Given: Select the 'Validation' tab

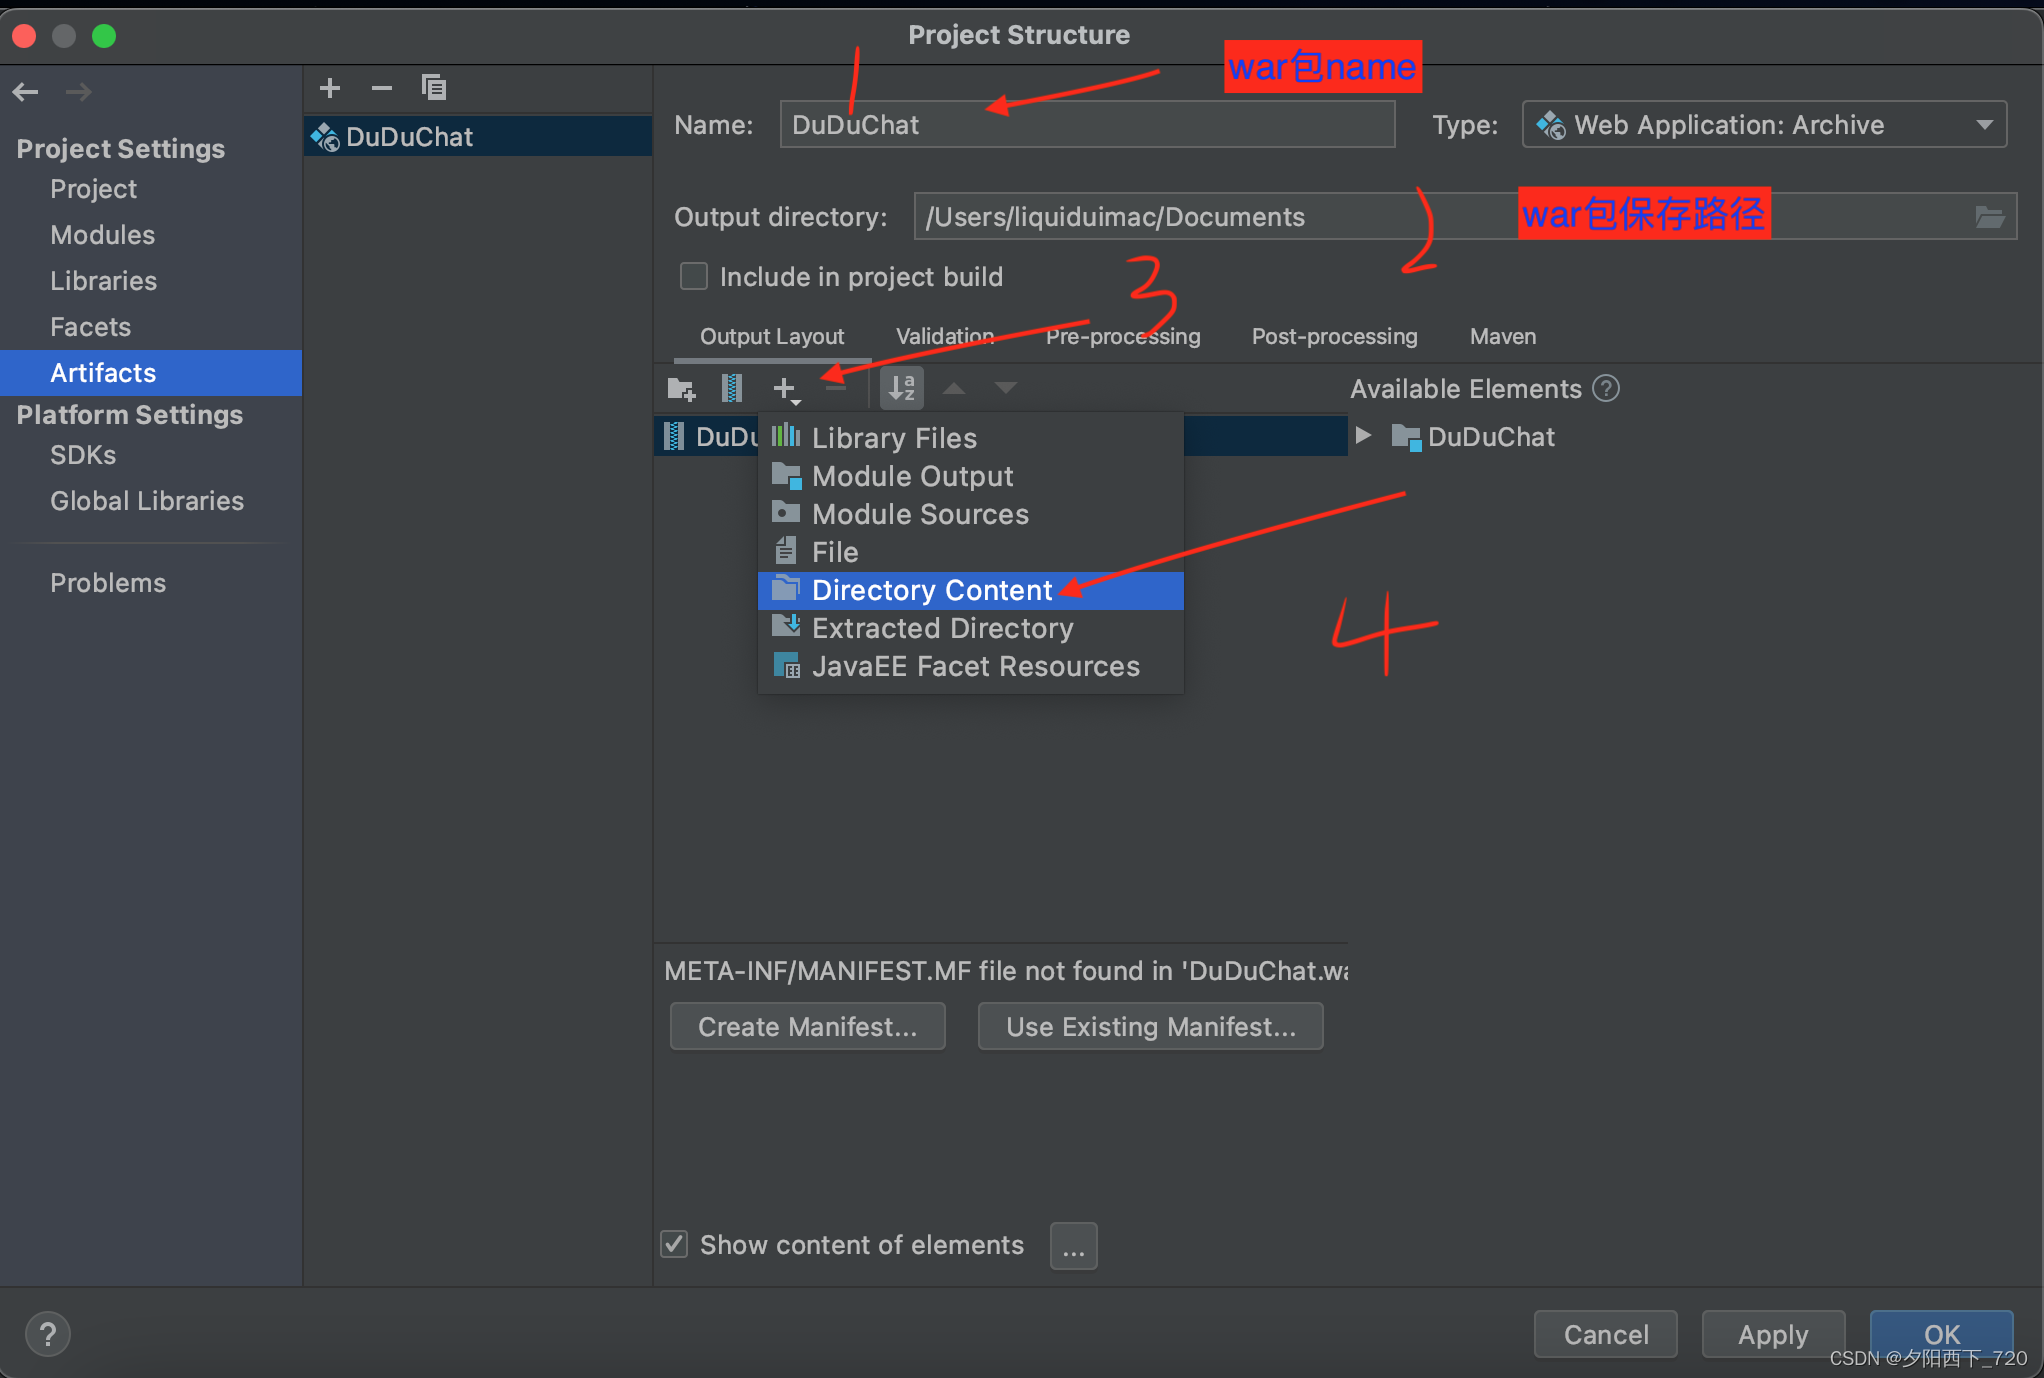Looking at the screenshot, I should 946,335.
